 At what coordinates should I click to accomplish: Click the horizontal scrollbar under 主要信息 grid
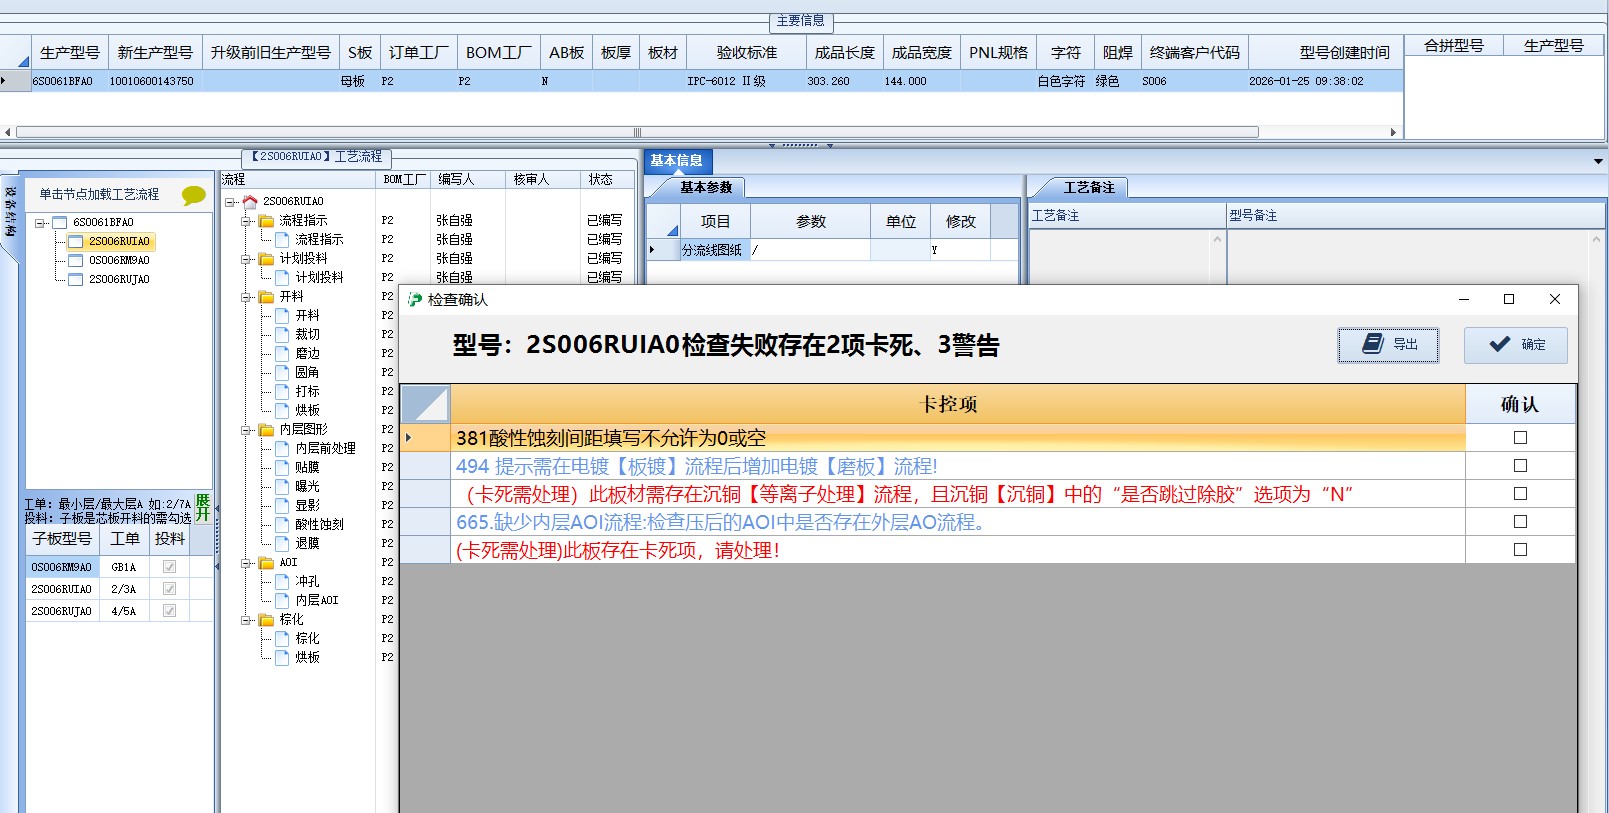coord(638,132)
